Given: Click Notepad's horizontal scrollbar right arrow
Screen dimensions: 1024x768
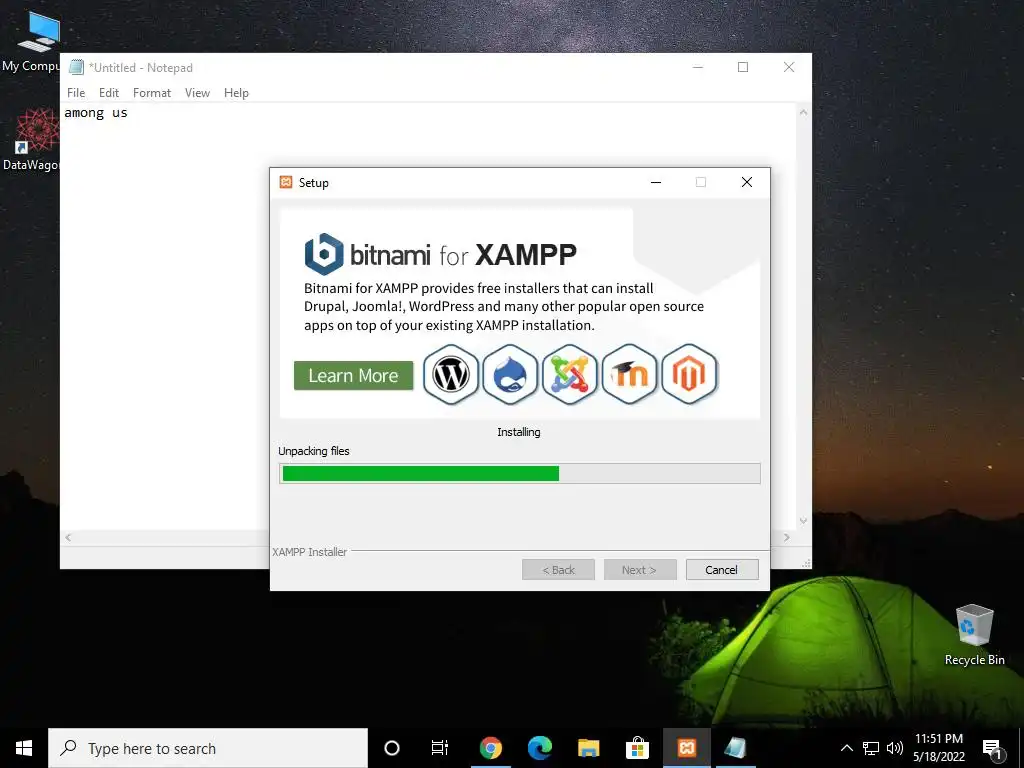Looking at the screenshot, I should (x=787, y=537).
